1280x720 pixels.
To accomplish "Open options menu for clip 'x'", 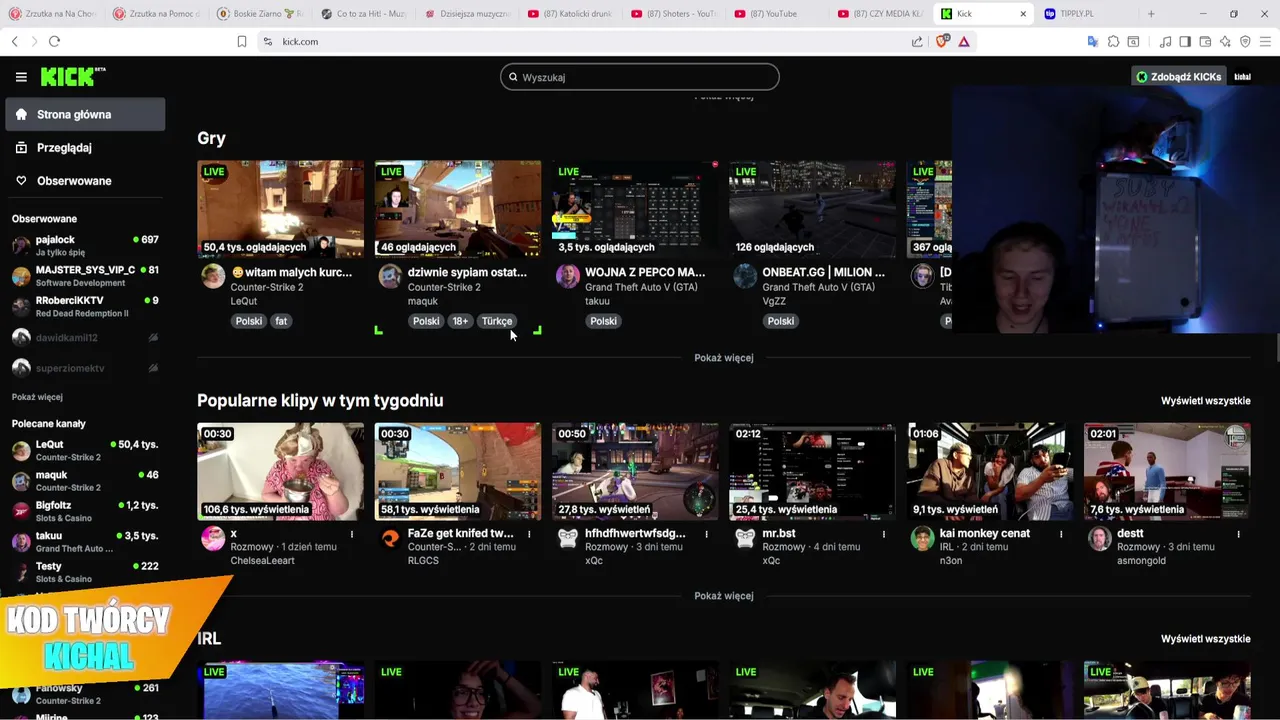I will tap(352, 534).
